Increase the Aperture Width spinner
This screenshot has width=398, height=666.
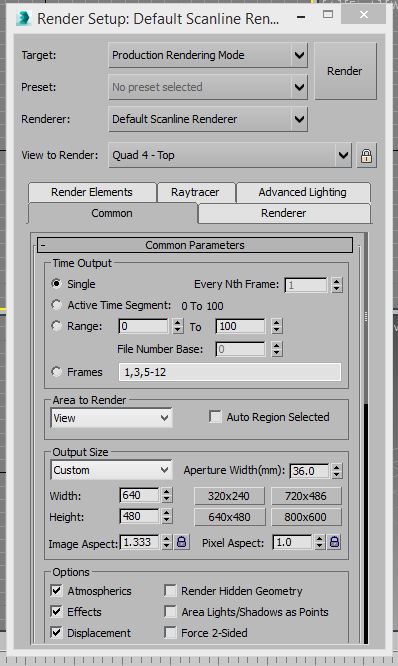pos(336,467)
